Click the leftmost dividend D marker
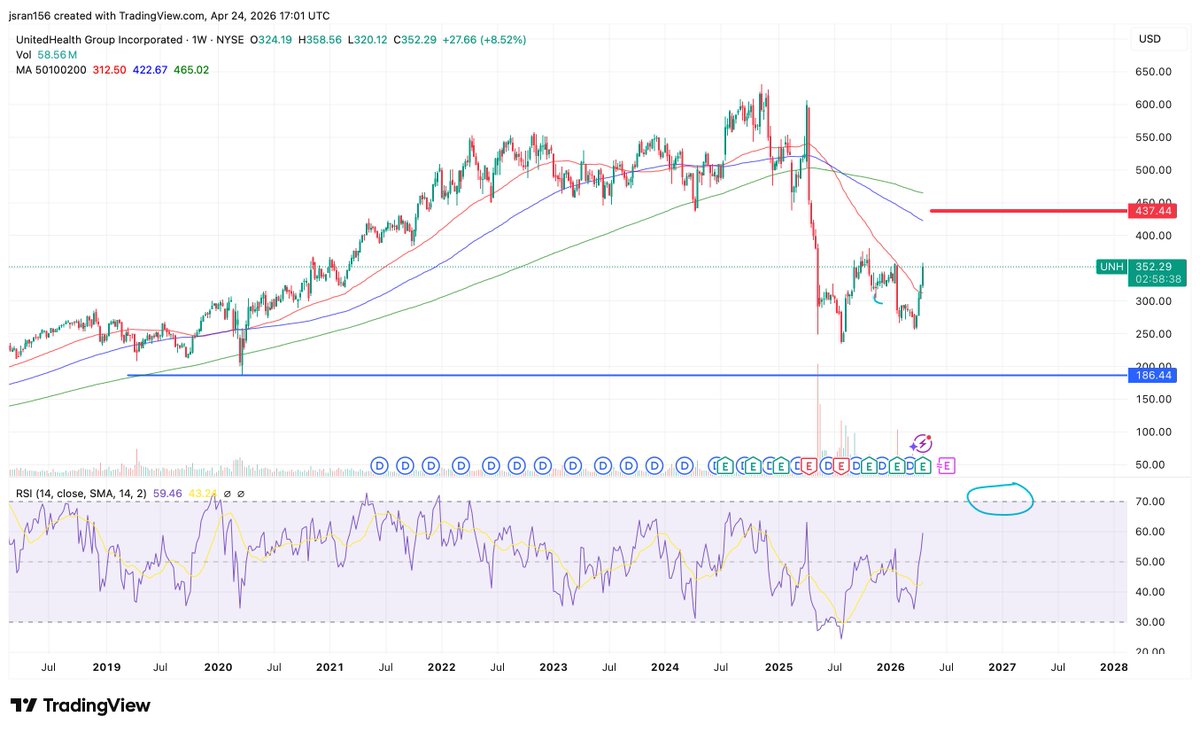 coord(379,465)
